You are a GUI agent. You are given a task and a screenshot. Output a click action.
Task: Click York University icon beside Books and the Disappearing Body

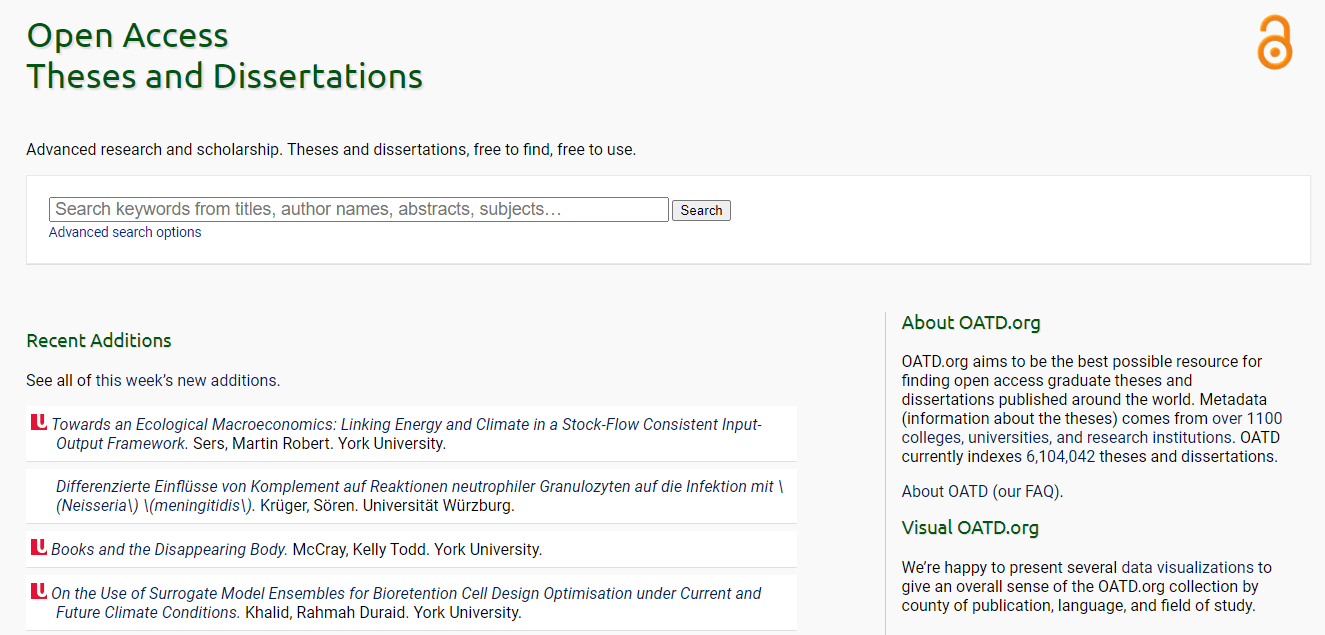tap(39, 548)
